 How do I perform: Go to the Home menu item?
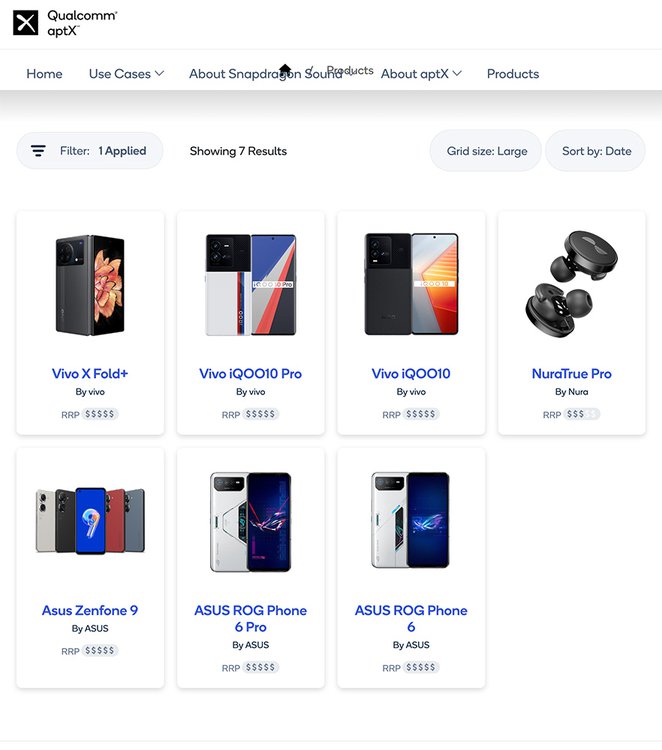(x=44, y=74)
